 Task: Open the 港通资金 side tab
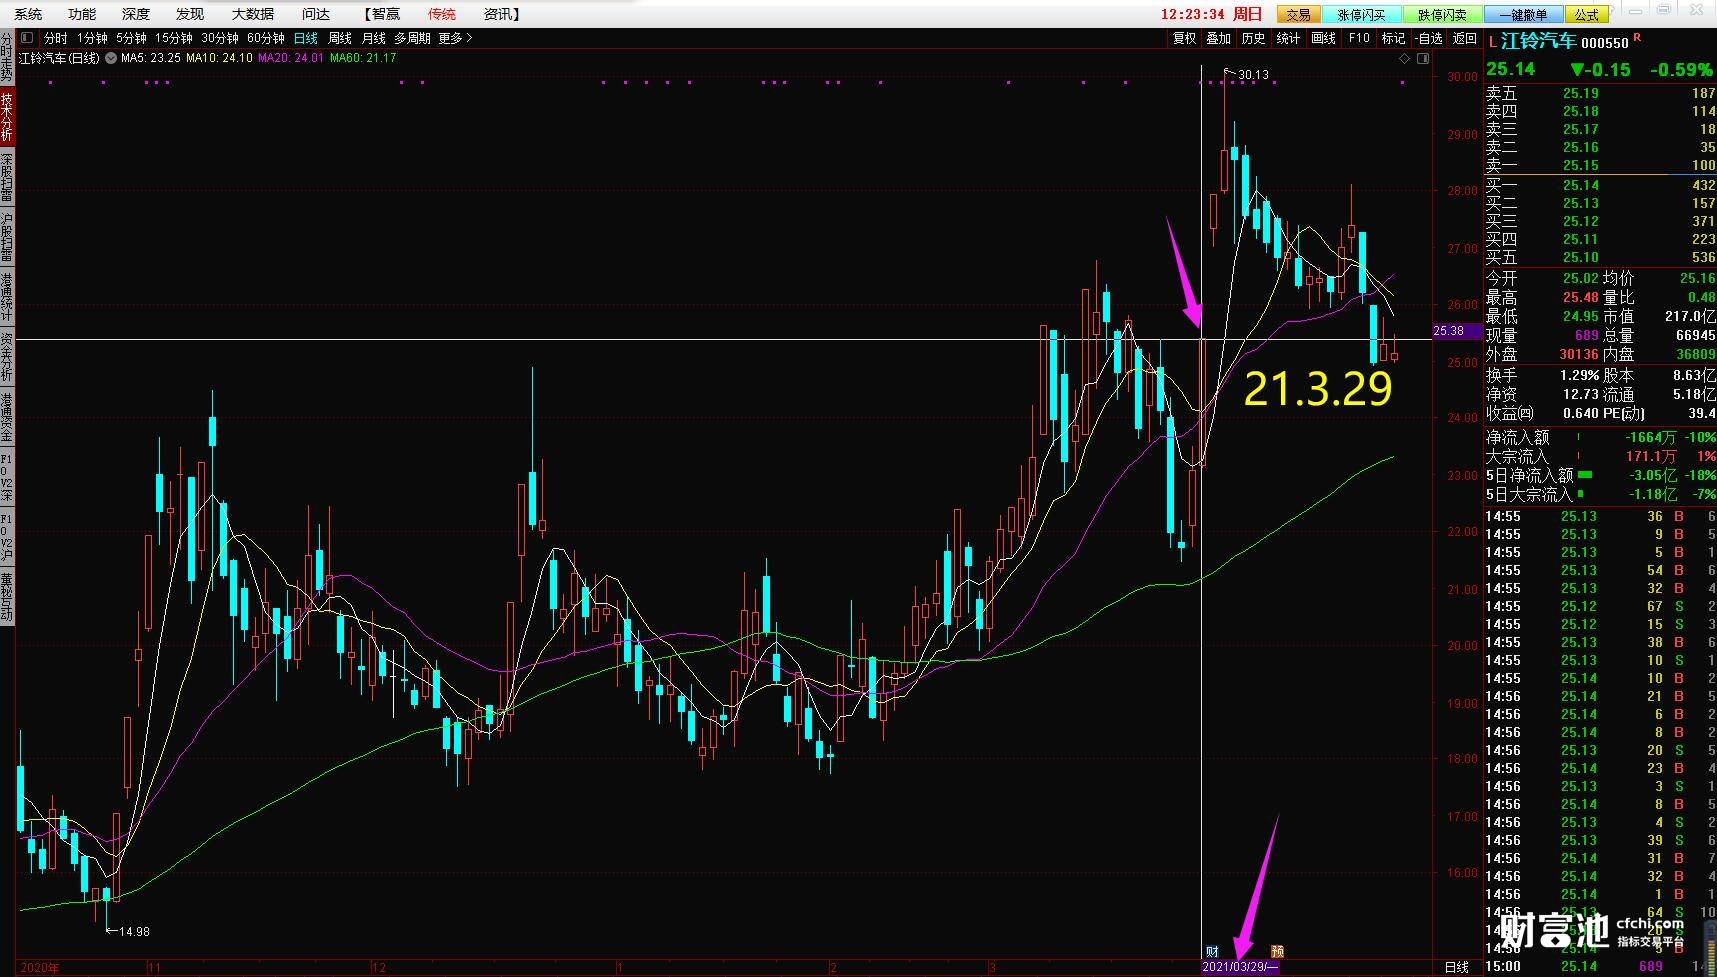click(7, 417)
